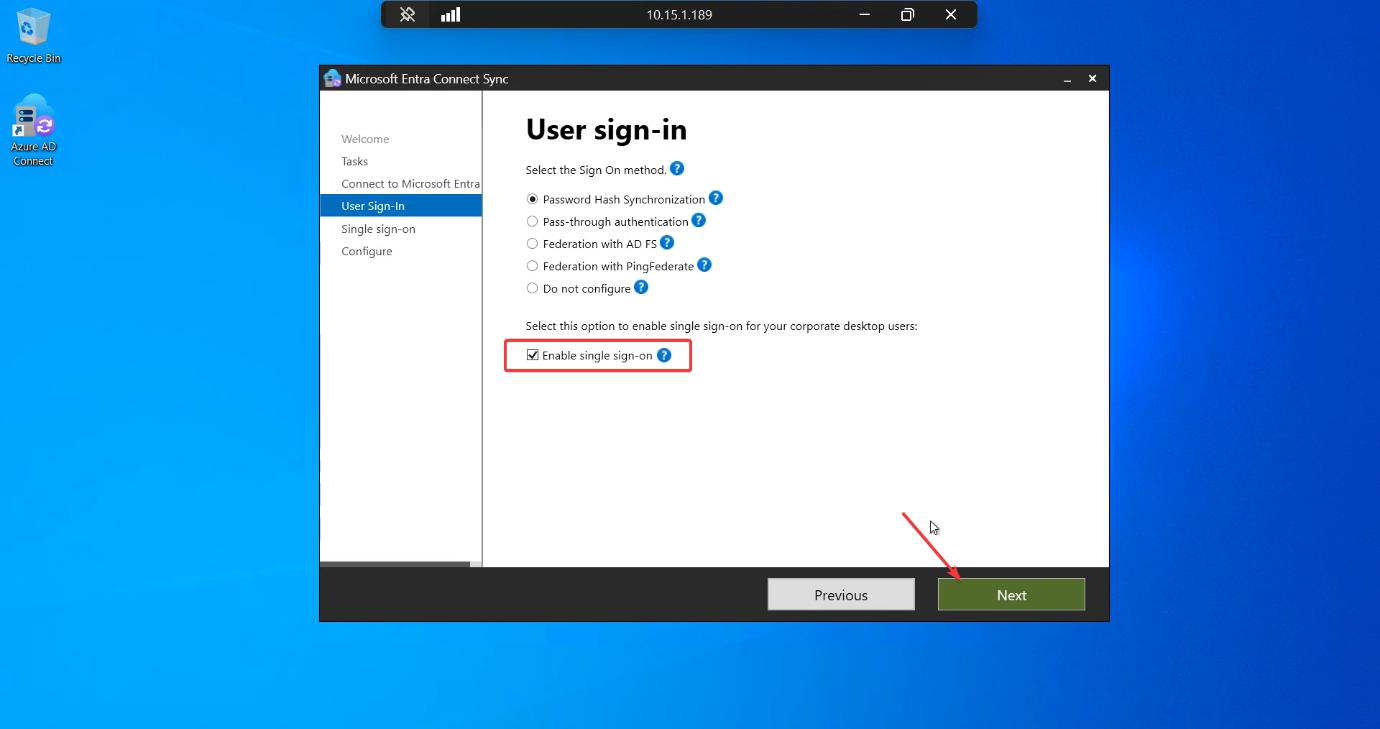Open the Recycle Bin desktop icon
This screenshot has width=1380, height=729.
pos(33,36)
